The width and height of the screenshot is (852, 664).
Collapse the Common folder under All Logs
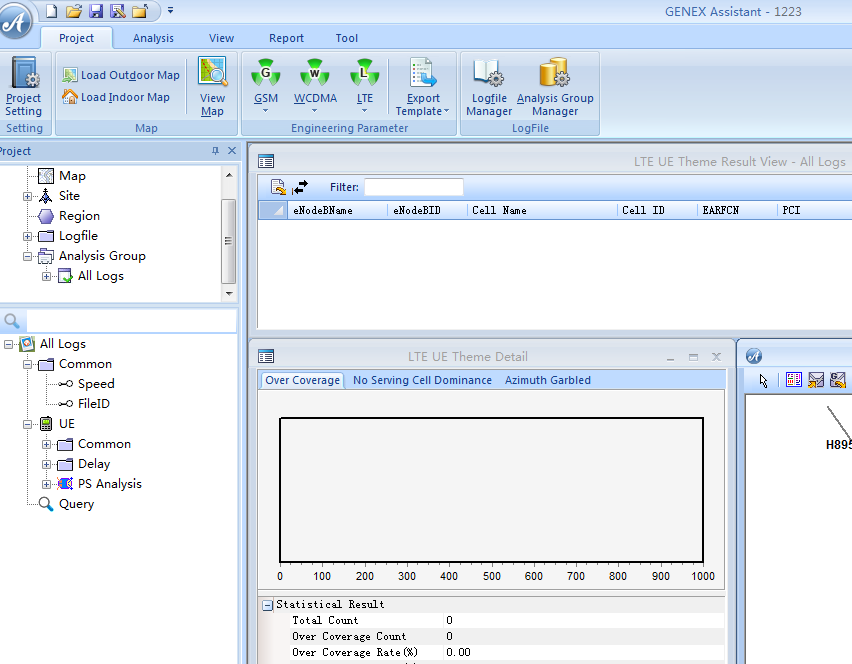[x=27, y=365]
